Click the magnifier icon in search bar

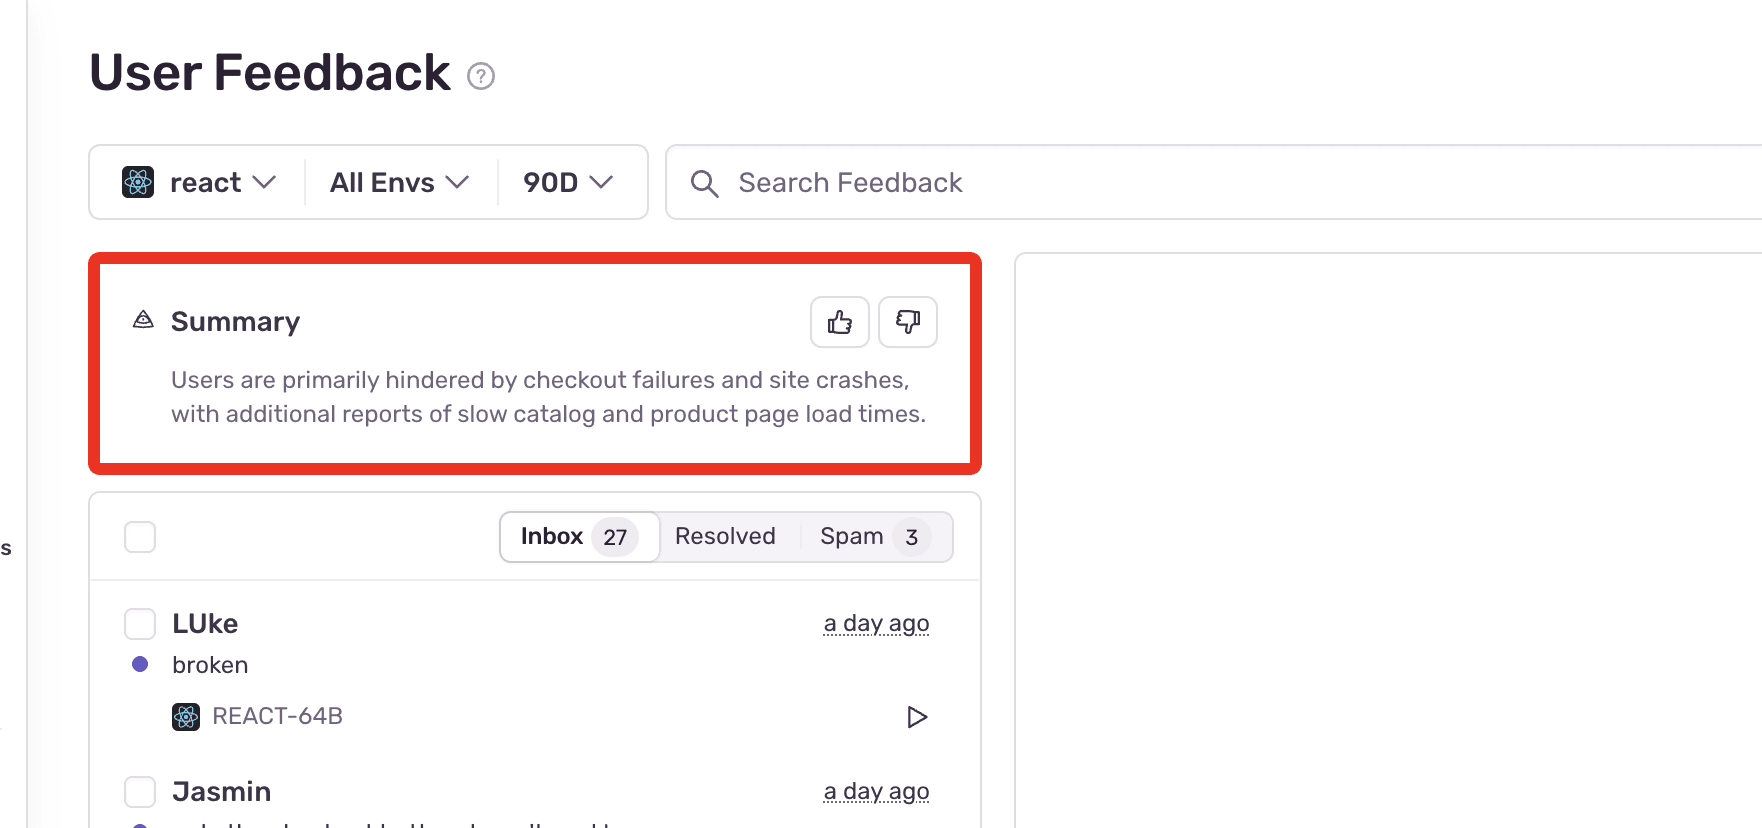coord(704,183)
